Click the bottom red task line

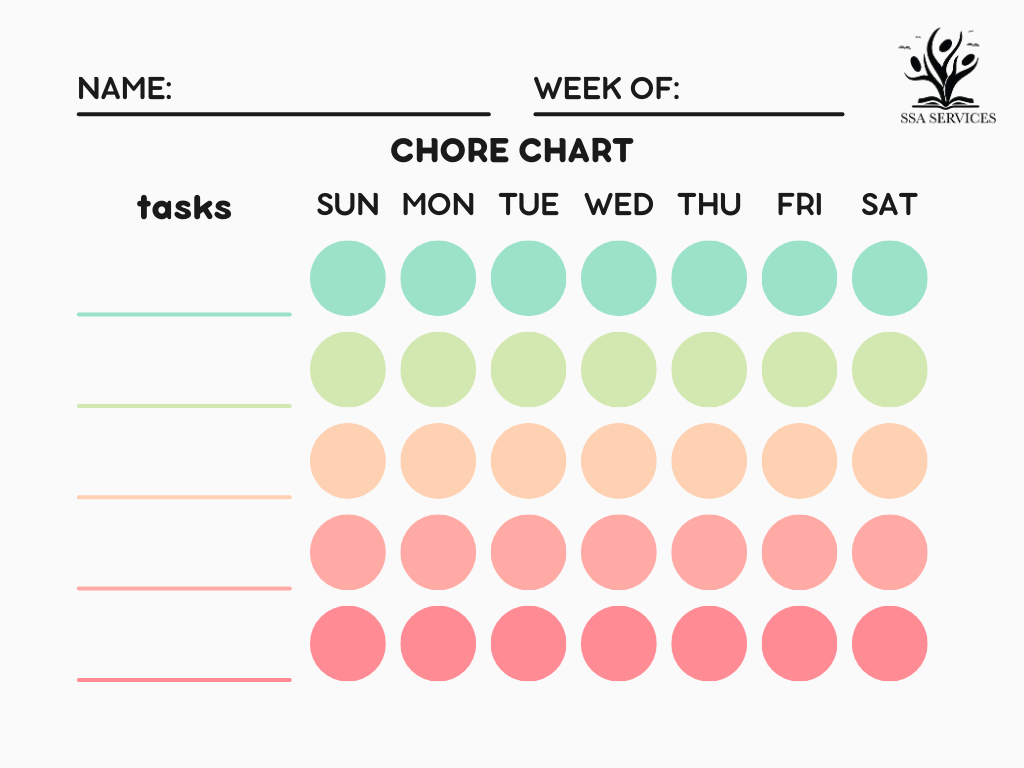click(x=184, y=679)
